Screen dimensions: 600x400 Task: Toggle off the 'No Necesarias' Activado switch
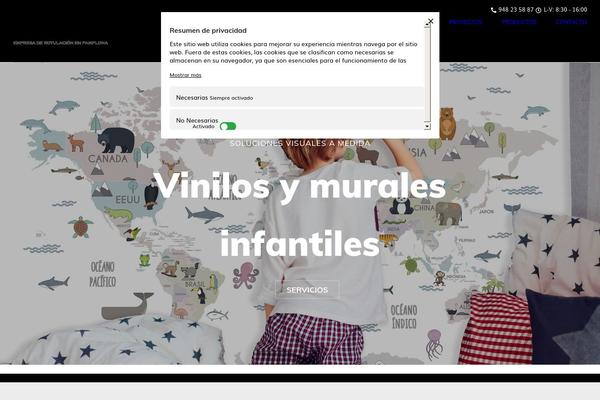click(x=228, y=126)
